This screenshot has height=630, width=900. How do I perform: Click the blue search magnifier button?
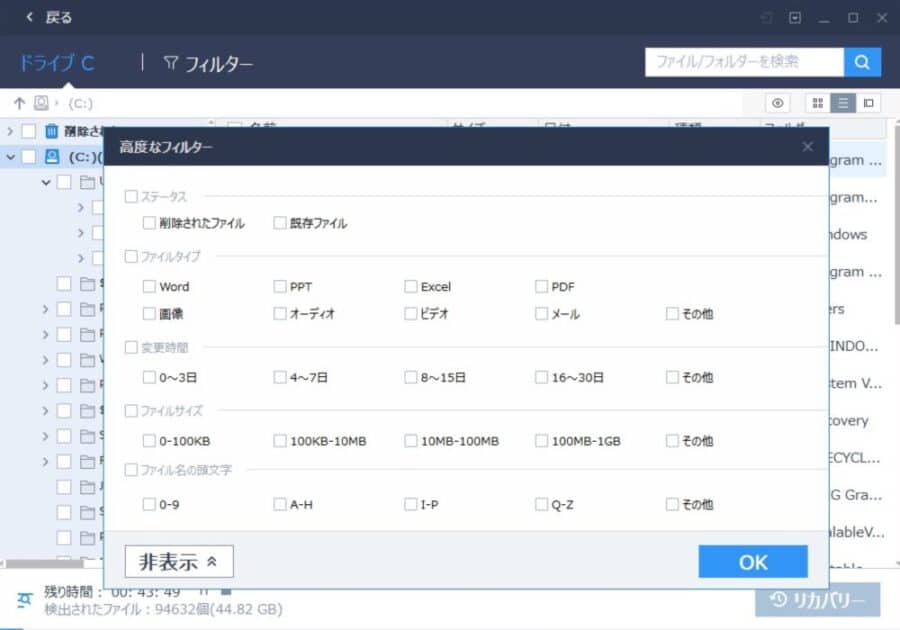(x=862, y=62)
